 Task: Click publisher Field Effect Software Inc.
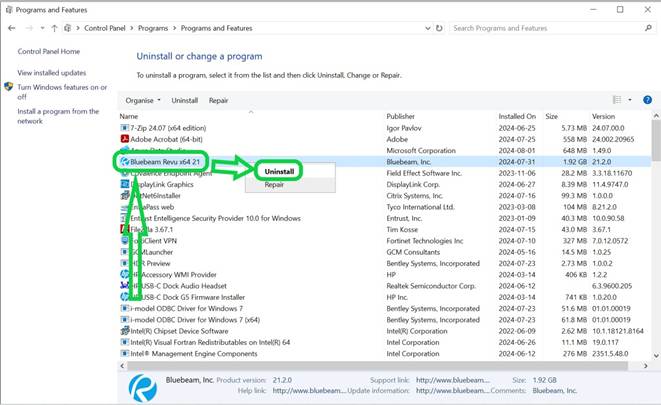[x=424, y=173]
